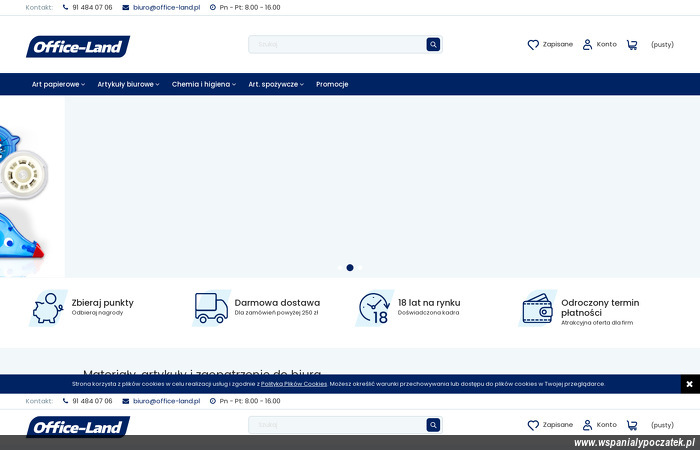This screenshot has height=450, width=700.
Task: Open the shopping cart icon in the top header
Action: 632,45
